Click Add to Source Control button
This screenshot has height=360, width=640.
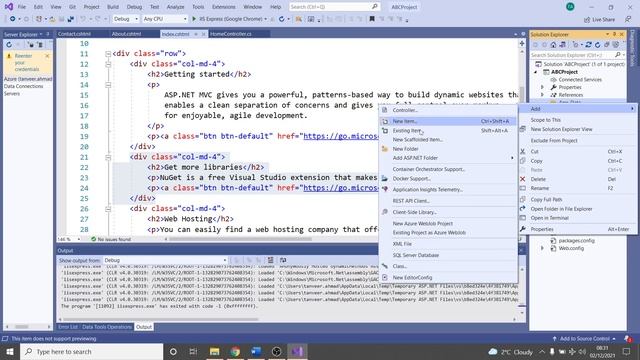coord(584,339)
